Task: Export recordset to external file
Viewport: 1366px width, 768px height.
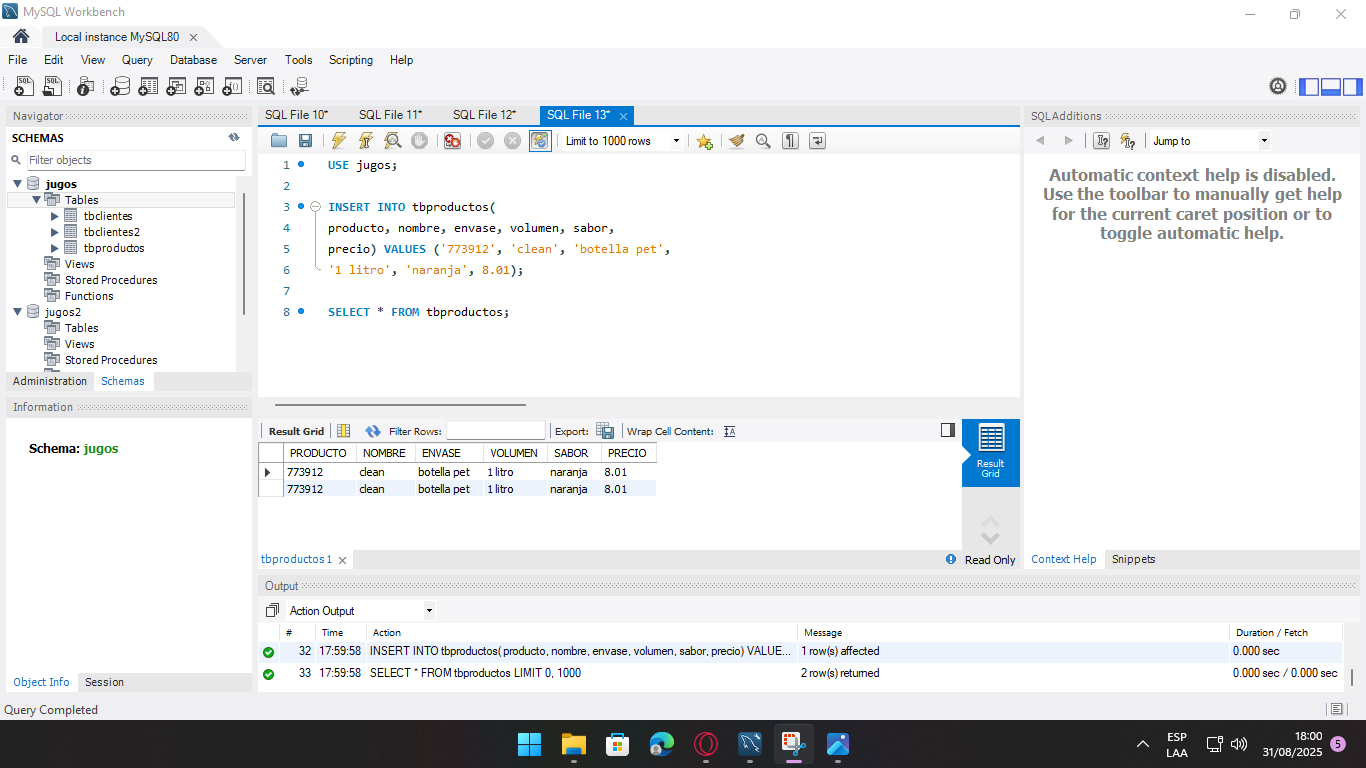Action: (605, 431)
